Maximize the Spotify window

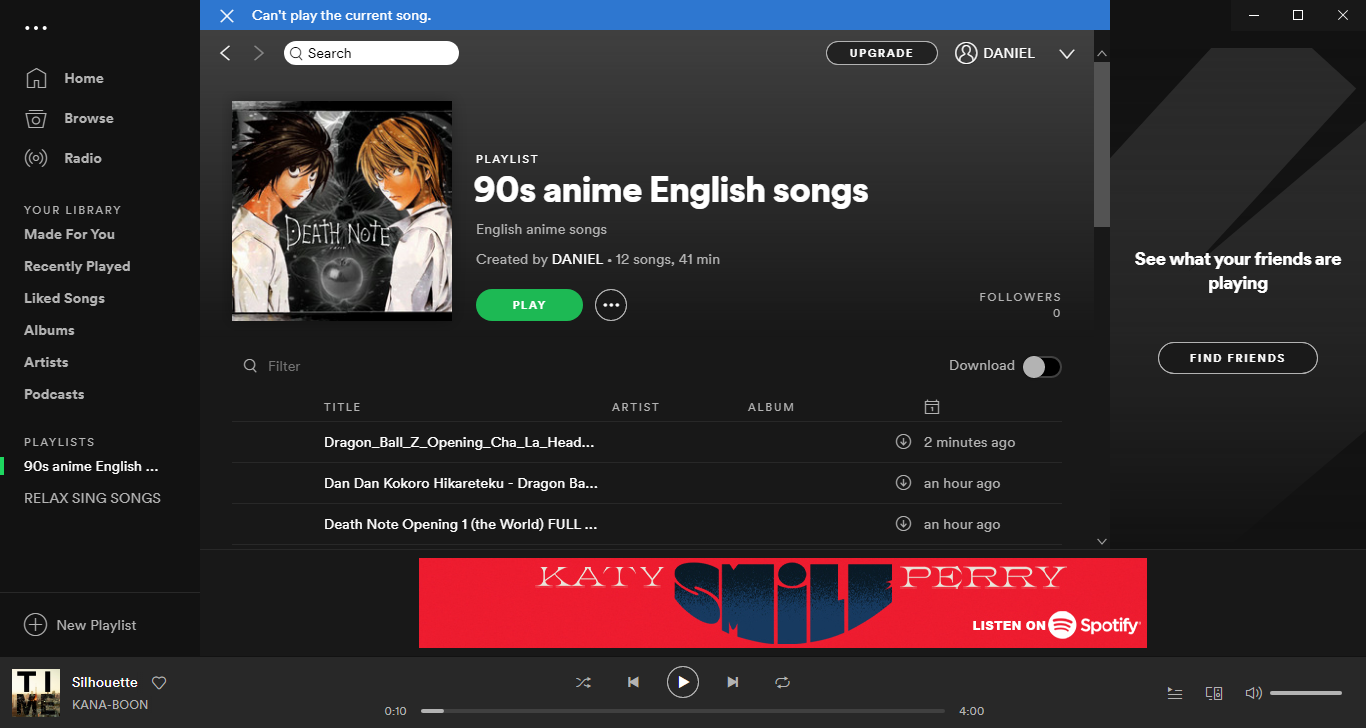[x=1298, y=15]
